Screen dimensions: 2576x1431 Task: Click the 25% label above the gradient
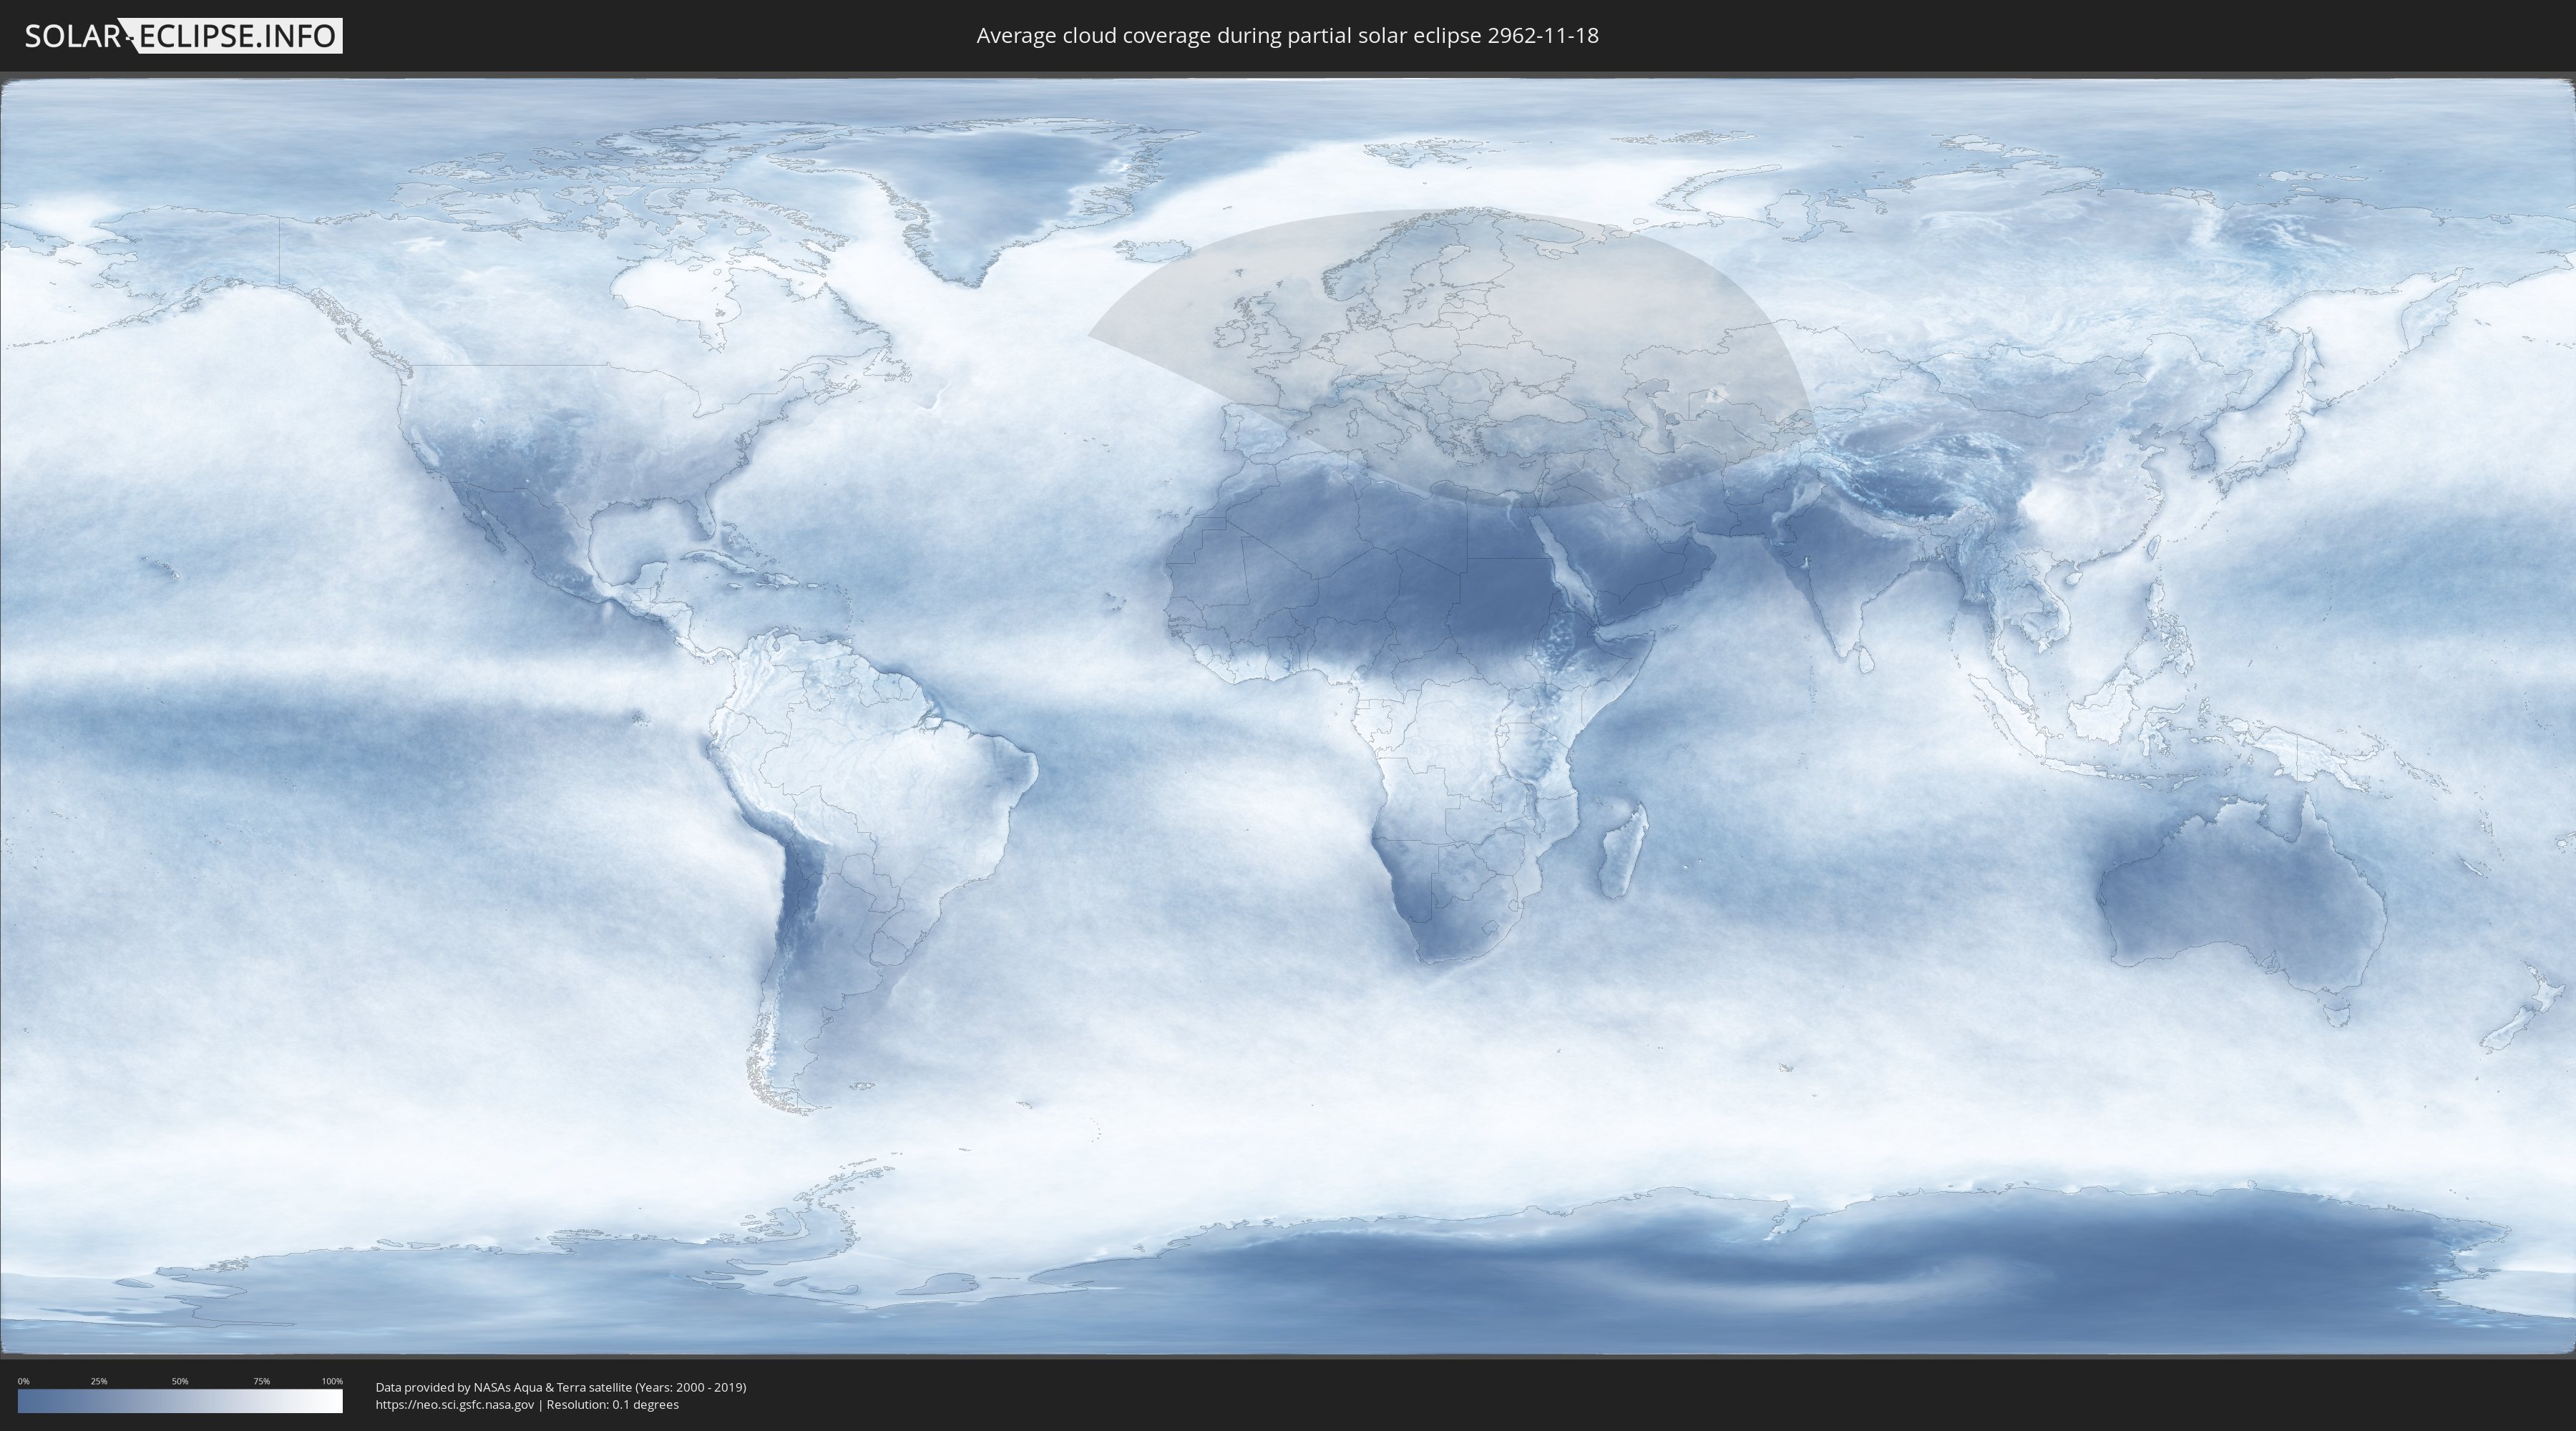99,1381
